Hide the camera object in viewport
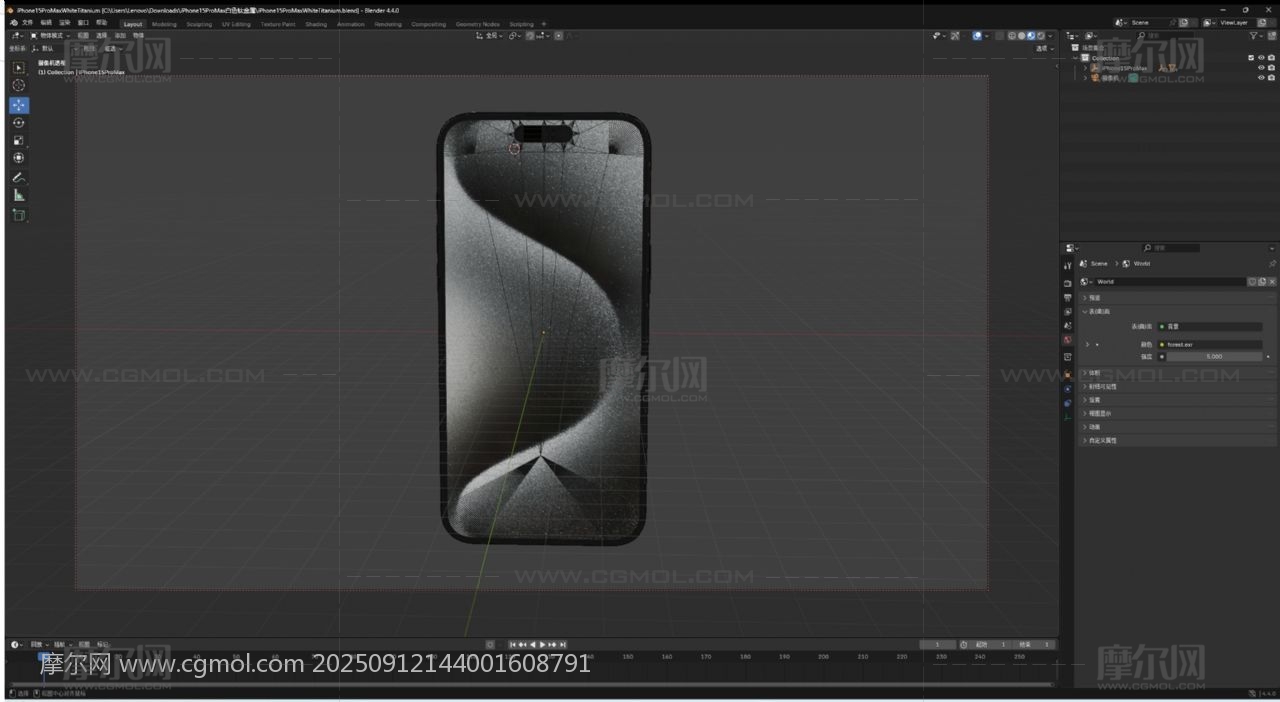This screenshot has height=702, width=1280. [x=1261, y=78]
